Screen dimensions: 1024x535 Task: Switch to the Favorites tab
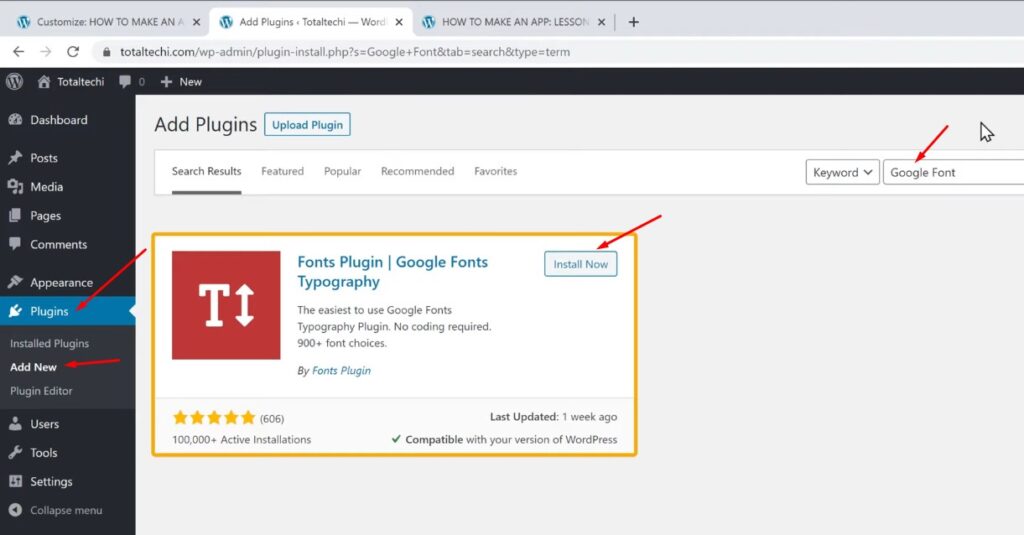[x=496, y=171]
